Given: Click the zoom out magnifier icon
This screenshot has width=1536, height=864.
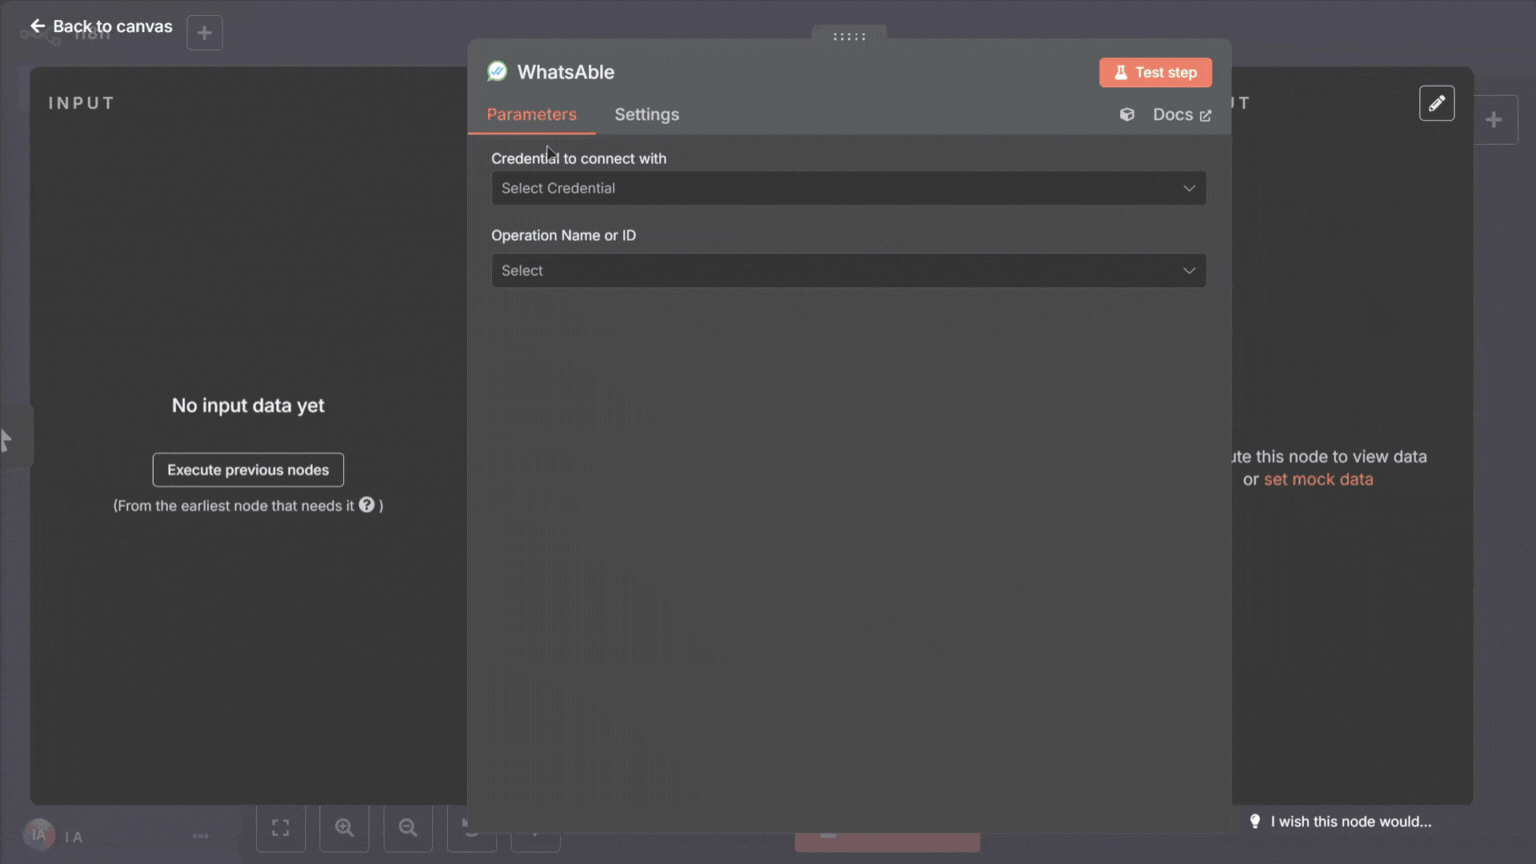Looking at the screenshot, I should (x=408, y=828).
